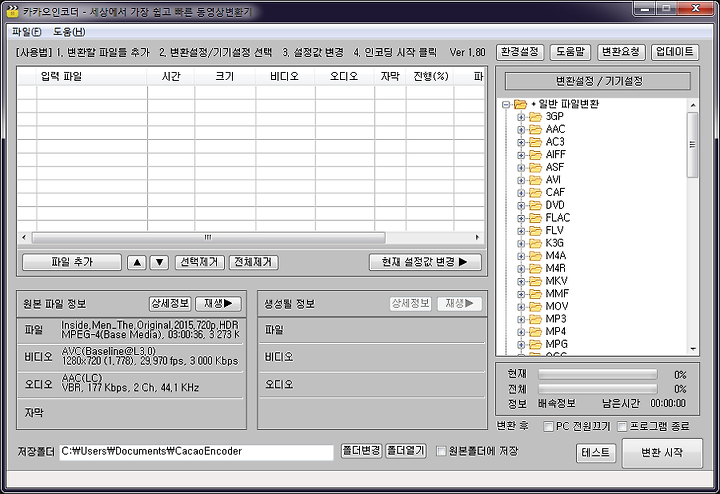720x494 pixels.
Task: Expand the MMF tree node
Action: click(521, 294)
